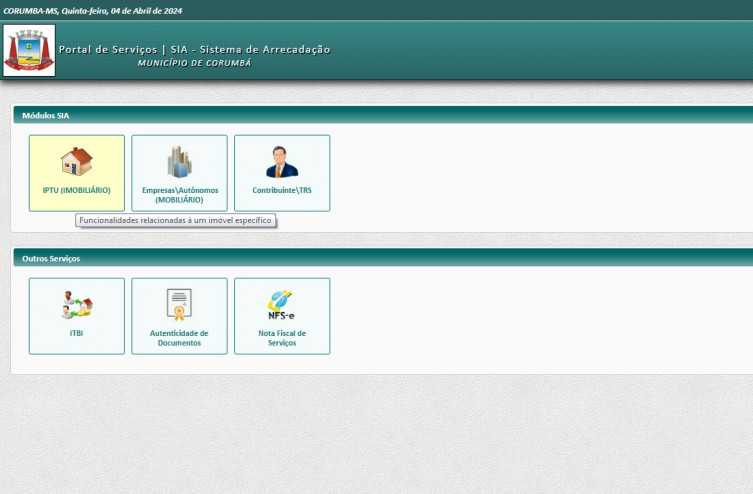This screenshot has width=753, height=494.
Task: Click the NFS-e logo icon
Action: point(281,304)
